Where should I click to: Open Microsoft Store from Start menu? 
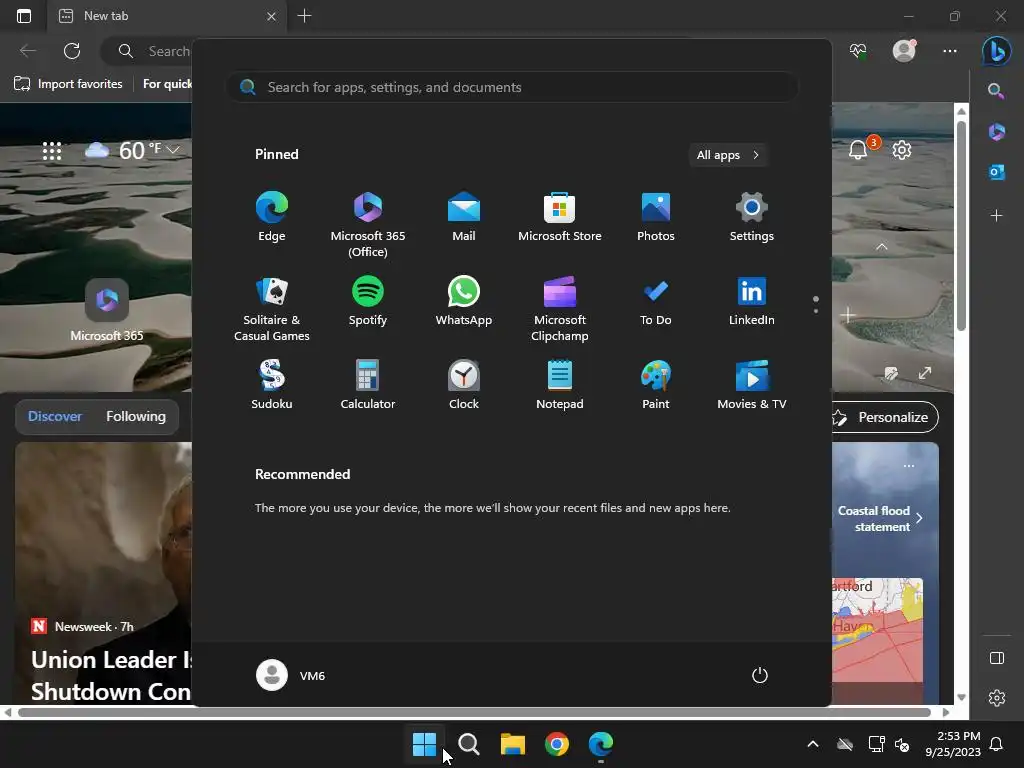[x=560, y=217]
